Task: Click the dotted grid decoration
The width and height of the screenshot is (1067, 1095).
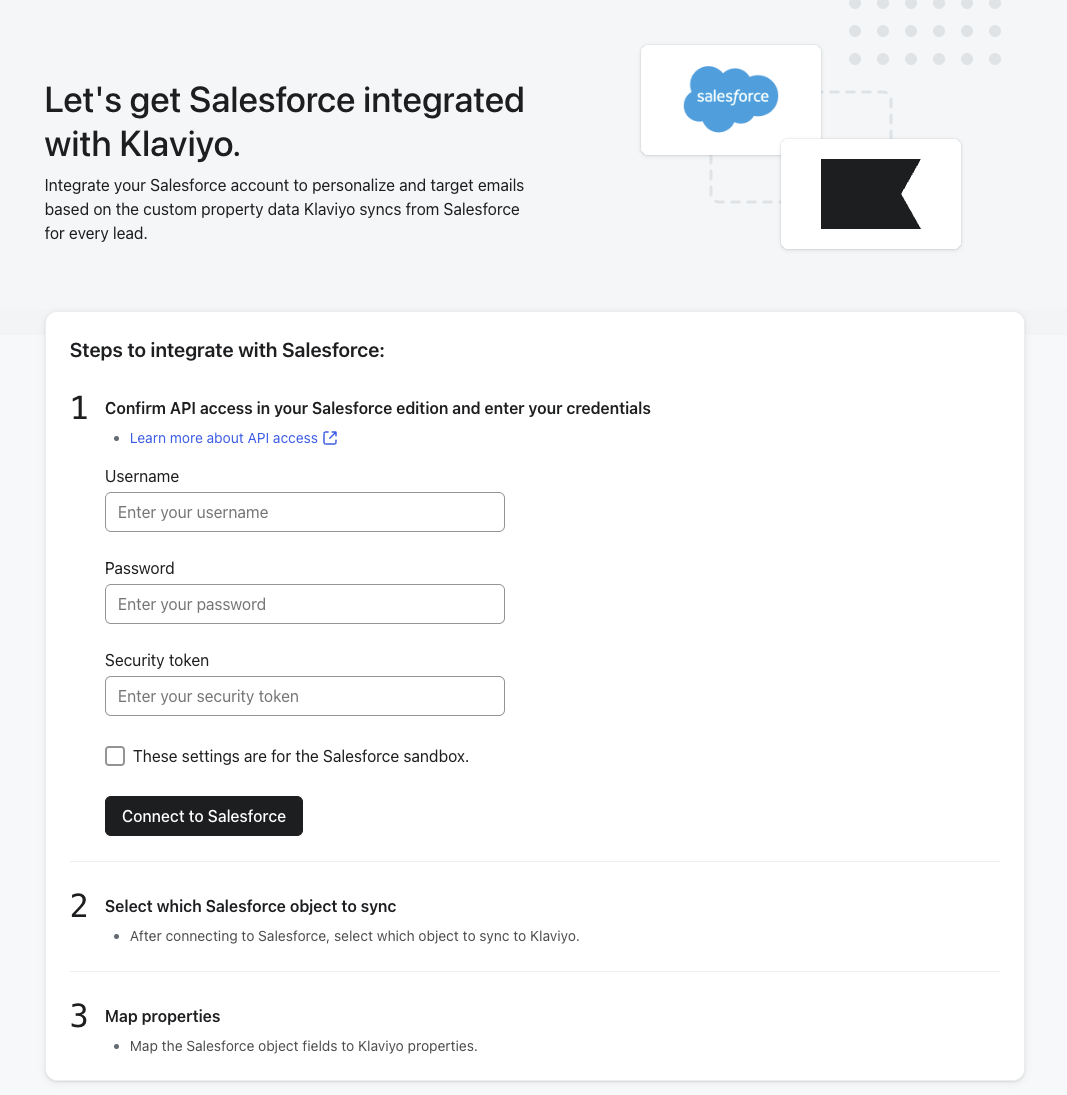Action: [925, 32]
